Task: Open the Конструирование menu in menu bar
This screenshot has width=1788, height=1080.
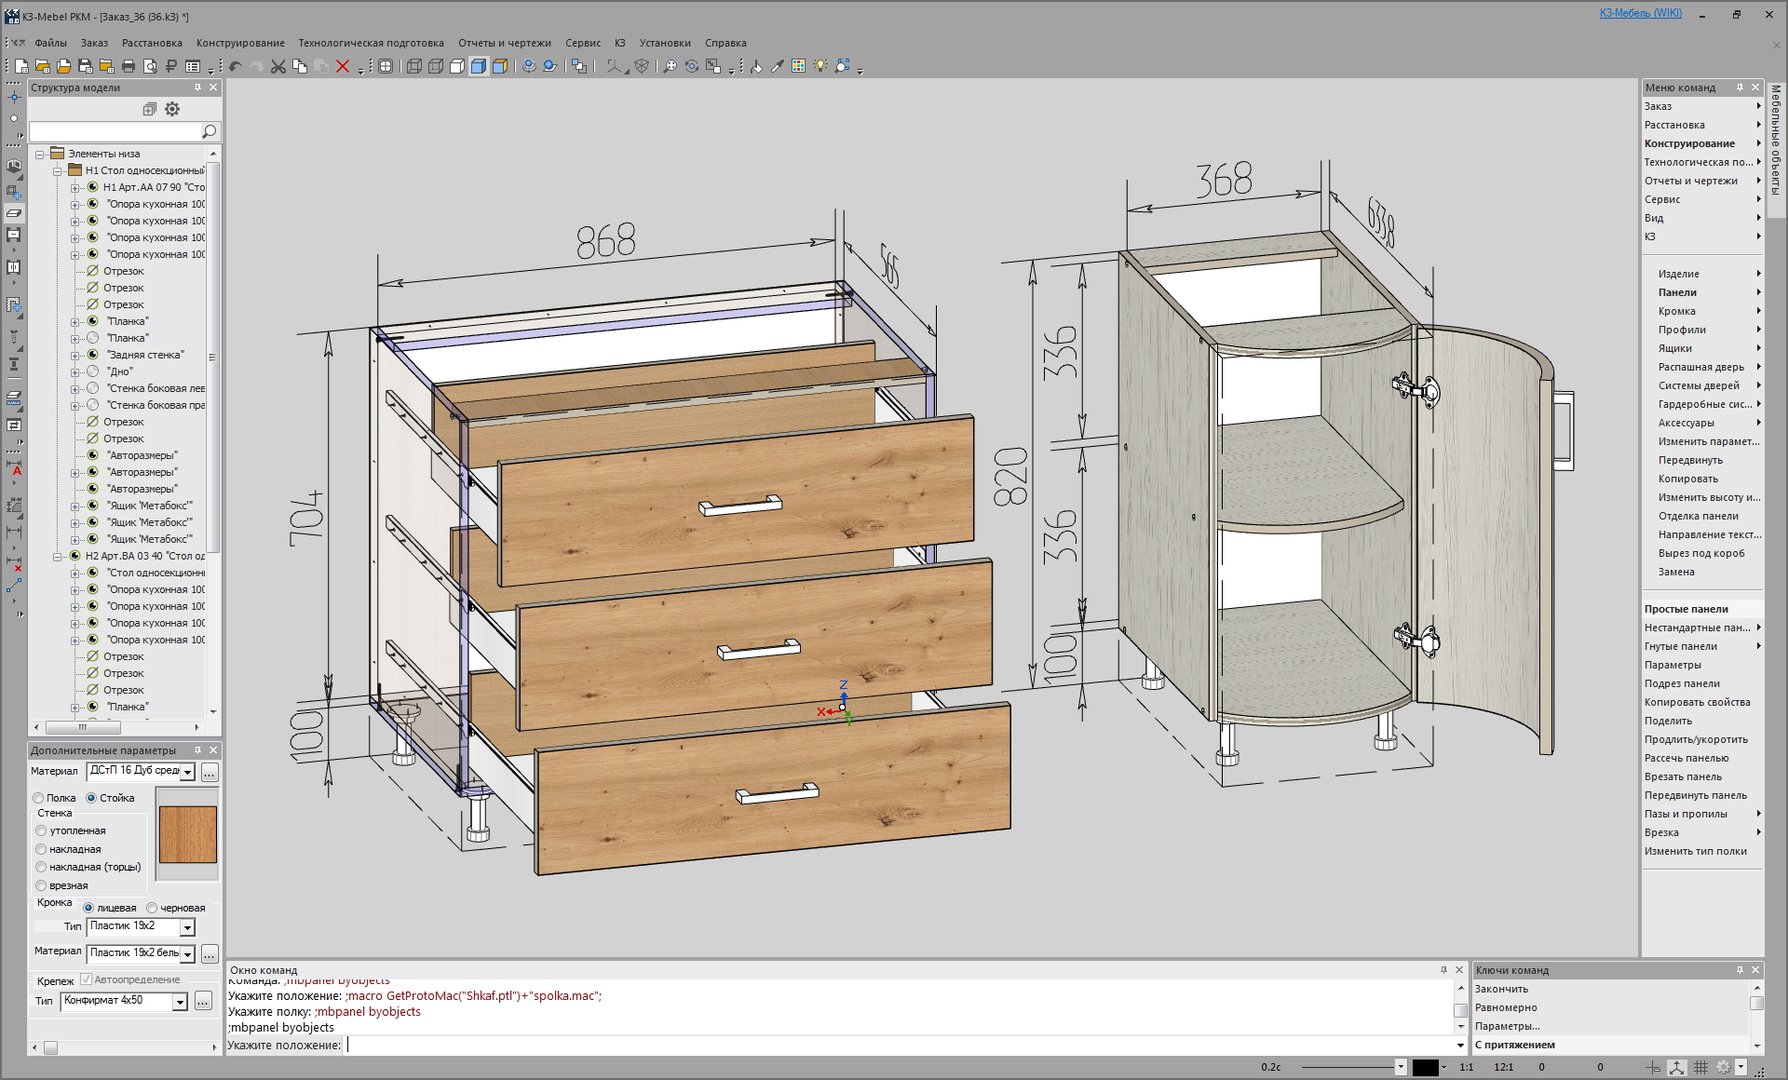Action: tap(240, 43)
